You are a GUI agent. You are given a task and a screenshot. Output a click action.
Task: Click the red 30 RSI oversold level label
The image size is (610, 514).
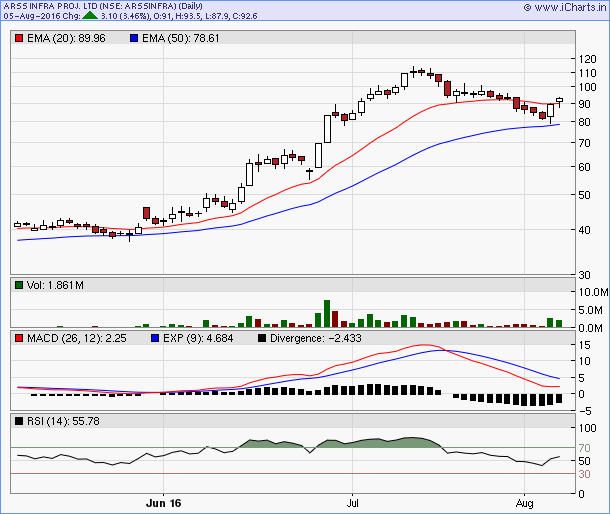tap(584, 474)
